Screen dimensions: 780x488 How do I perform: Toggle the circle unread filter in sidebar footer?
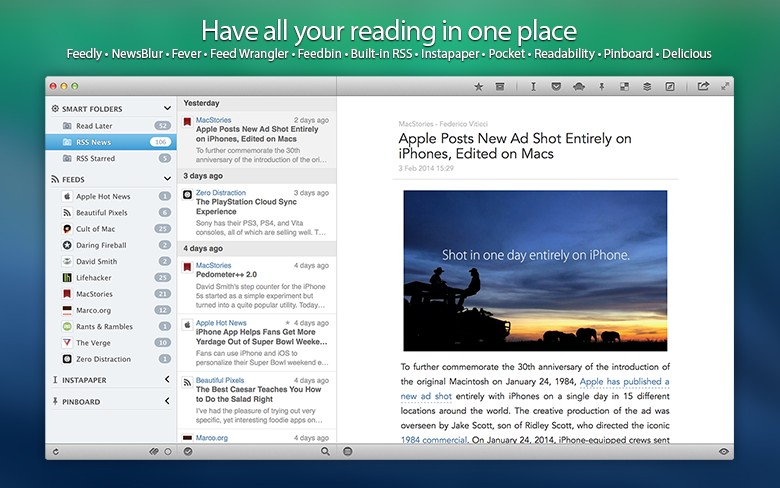(167, 451)
